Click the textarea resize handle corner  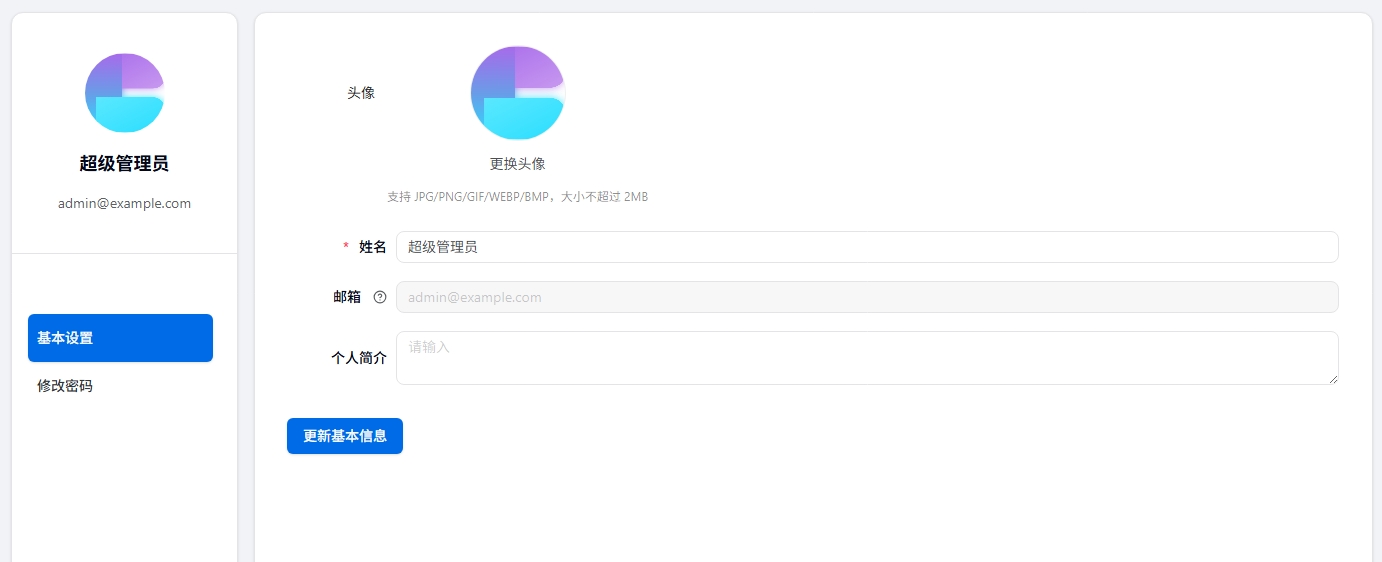(x=1332, y=378)
